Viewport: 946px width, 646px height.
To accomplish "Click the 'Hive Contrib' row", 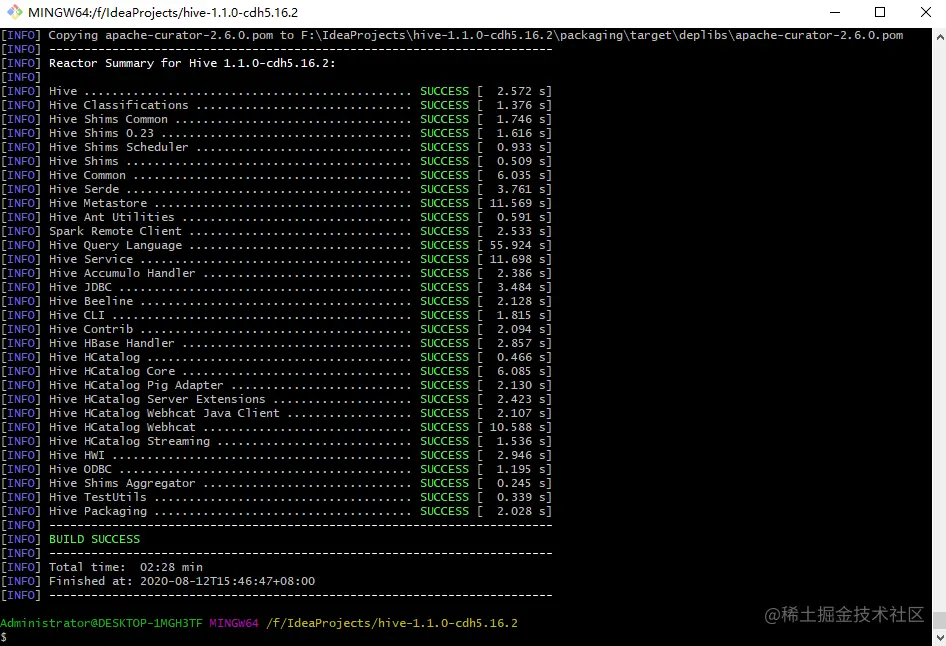I will point(276,329).
